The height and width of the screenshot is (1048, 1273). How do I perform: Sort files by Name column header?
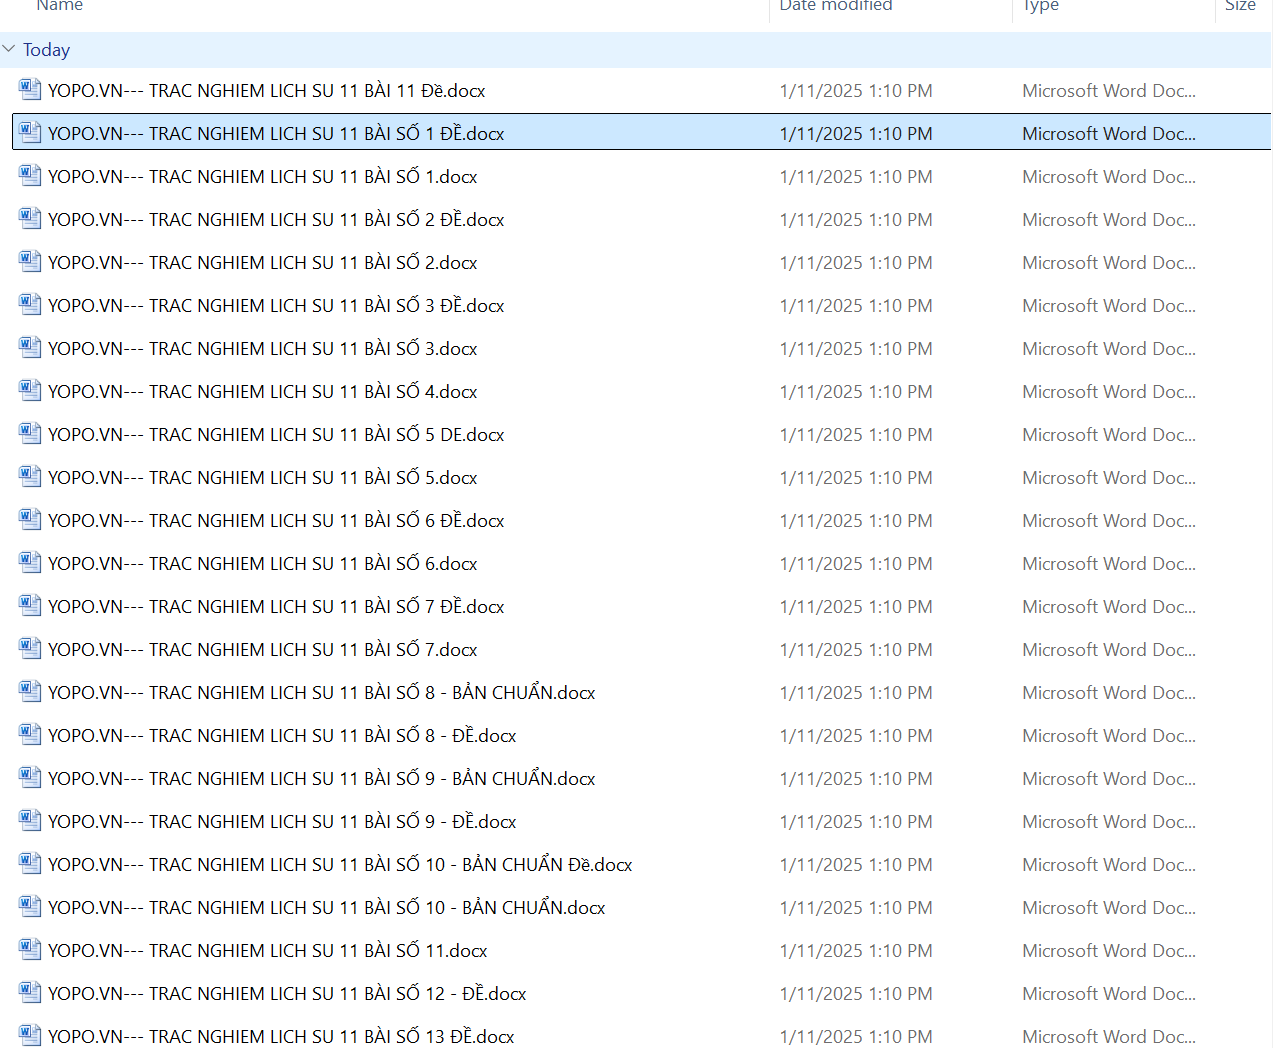tap(60, 6)
